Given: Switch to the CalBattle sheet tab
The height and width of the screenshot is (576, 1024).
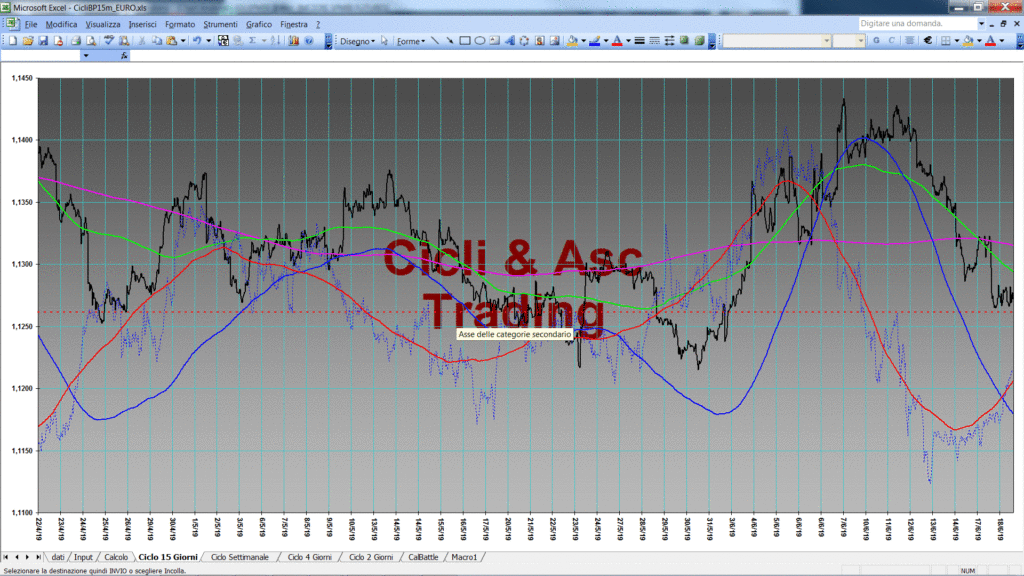Looking at the screenshot, I should pyautogui.click(x=423, y=557).
